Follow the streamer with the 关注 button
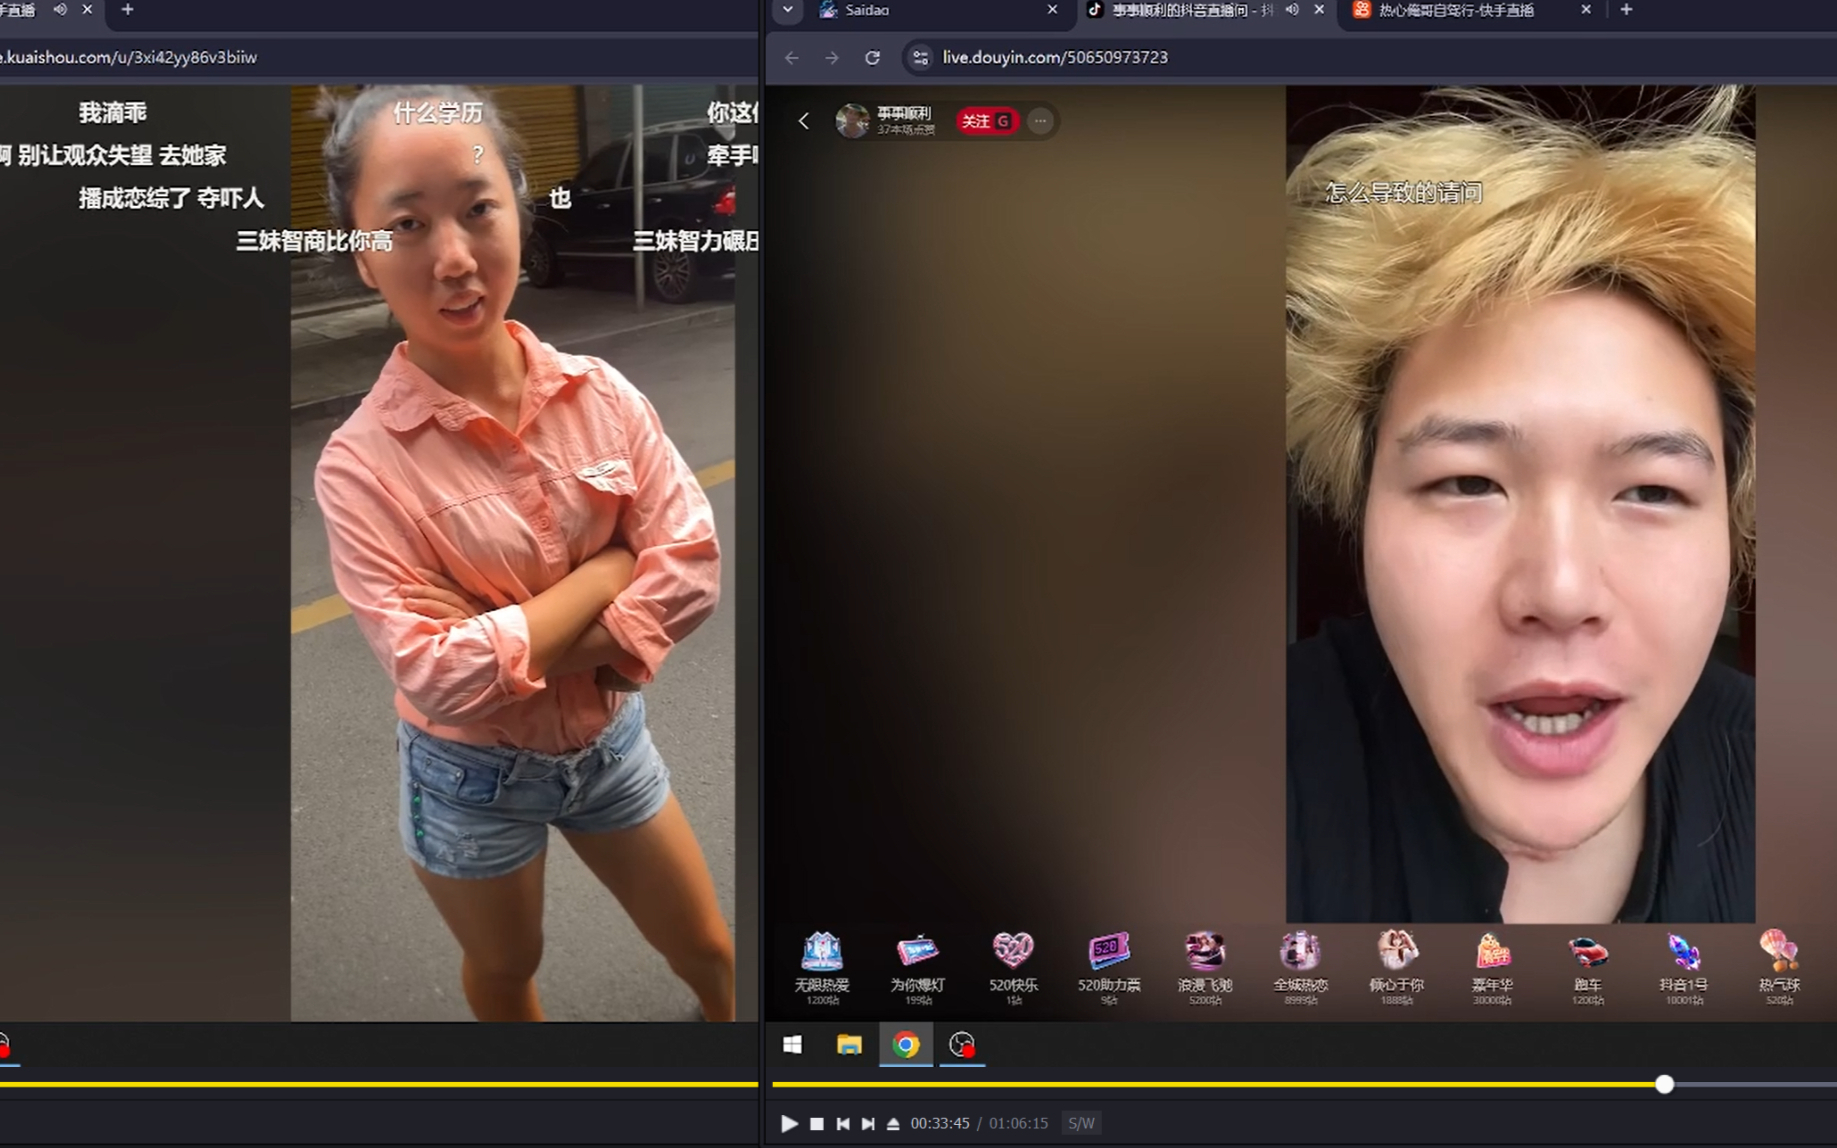Viewport: 1837px width, 1148px height. click(x=986, y=121)
